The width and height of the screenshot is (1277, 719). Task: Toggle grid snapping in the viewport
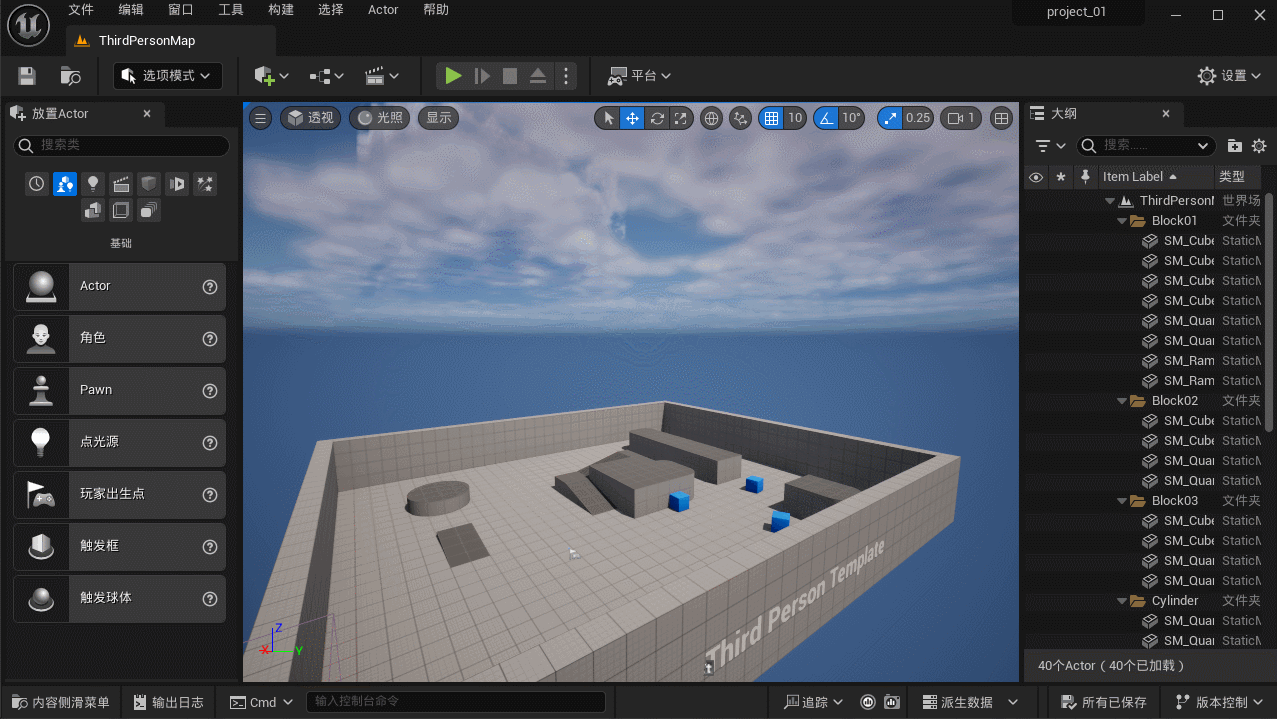tap(771, 118)
